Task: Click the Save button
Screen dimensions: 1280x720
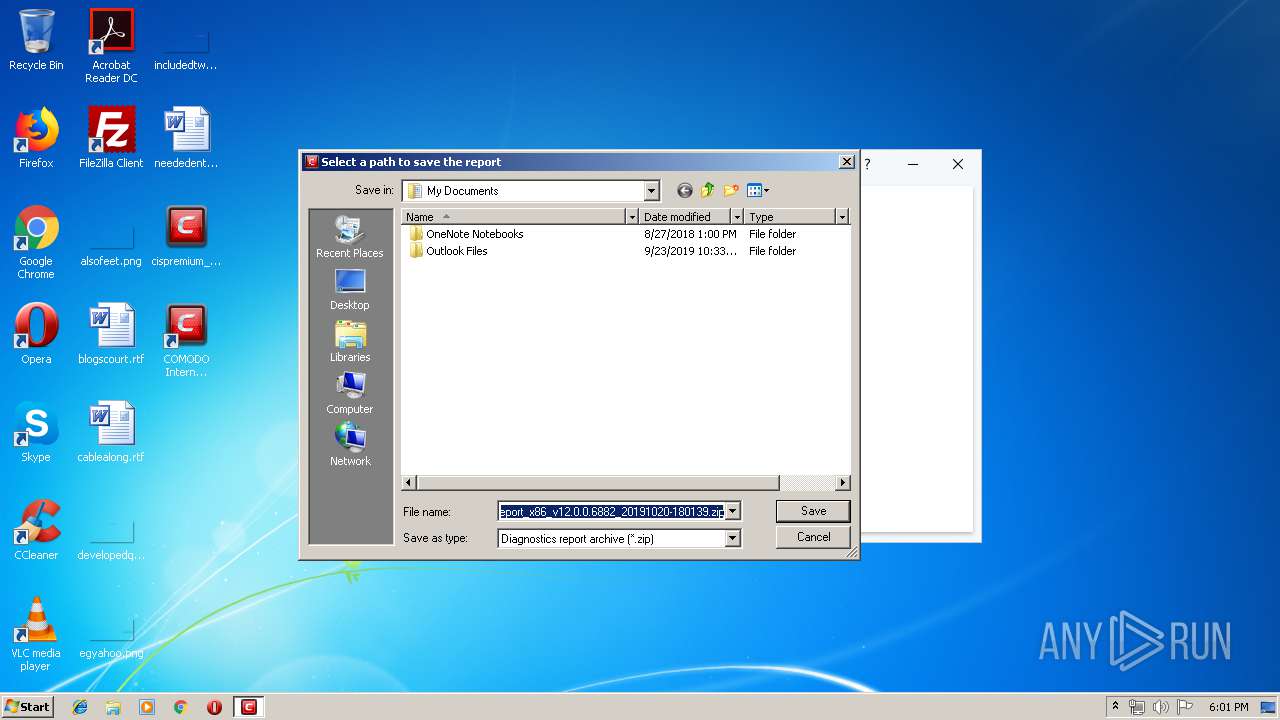Action: 813,510
